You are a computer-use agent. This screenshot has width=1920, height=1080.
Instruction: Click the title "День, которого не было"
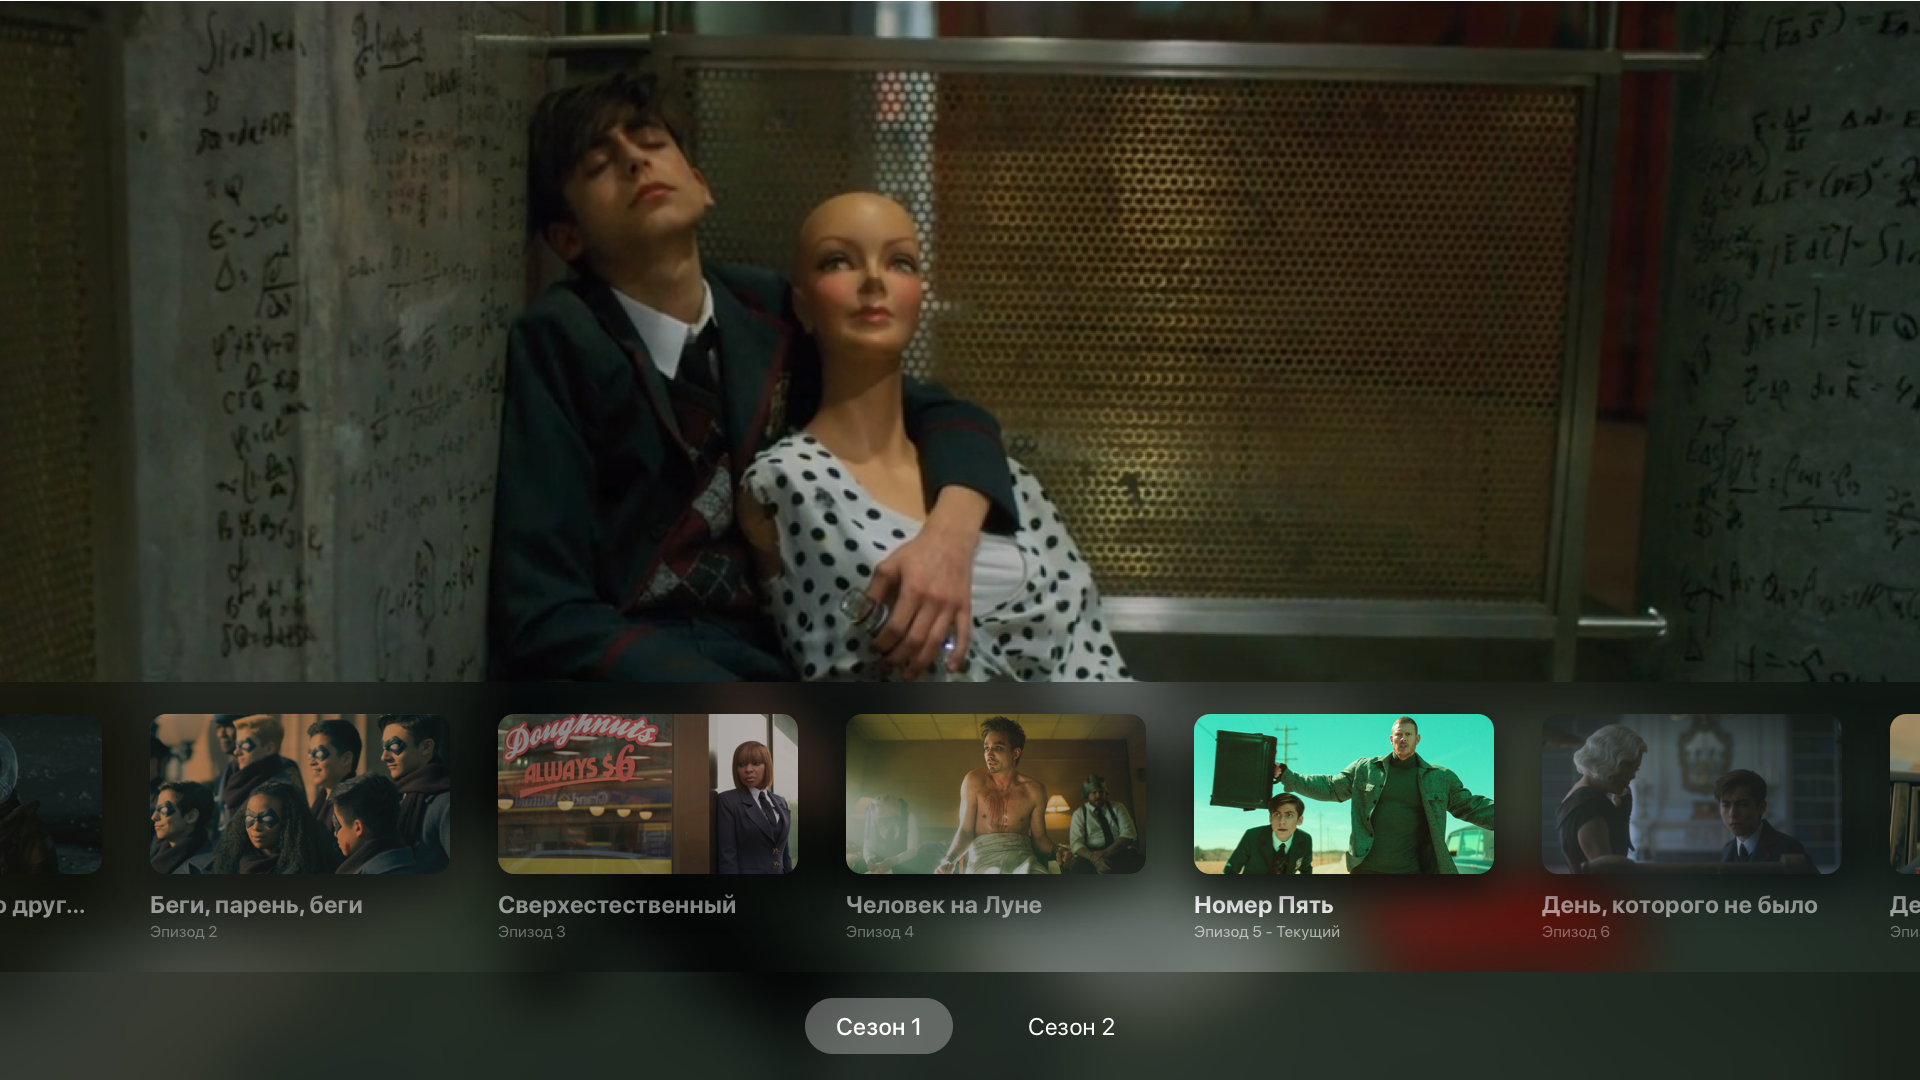1679,905
